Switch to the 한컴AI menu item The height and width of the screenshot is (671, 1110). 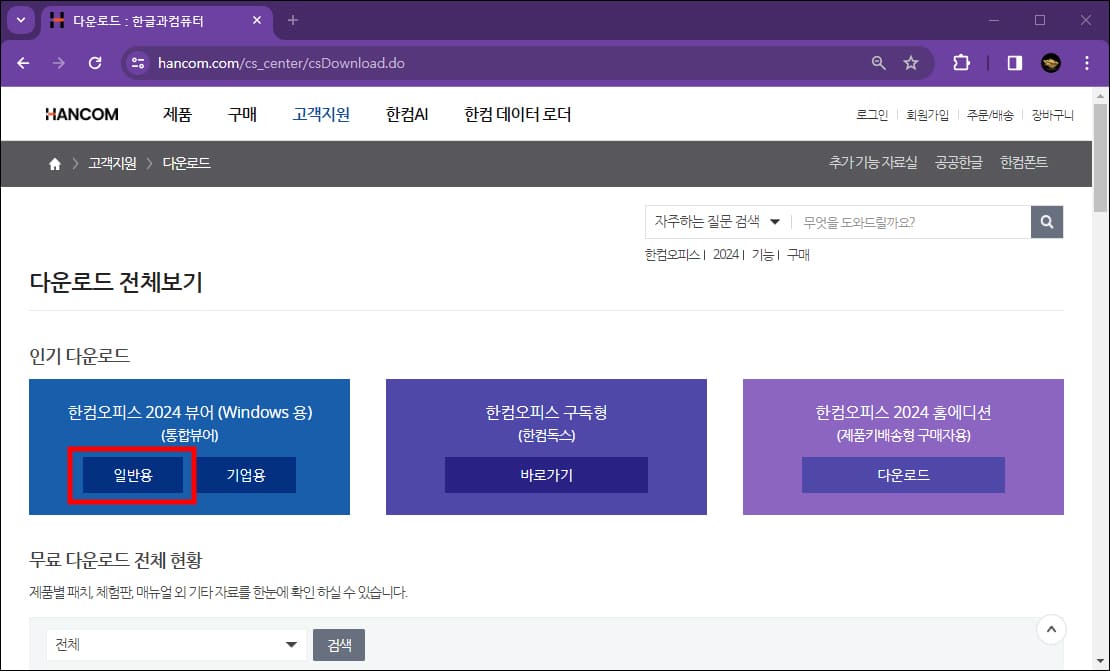406,113
